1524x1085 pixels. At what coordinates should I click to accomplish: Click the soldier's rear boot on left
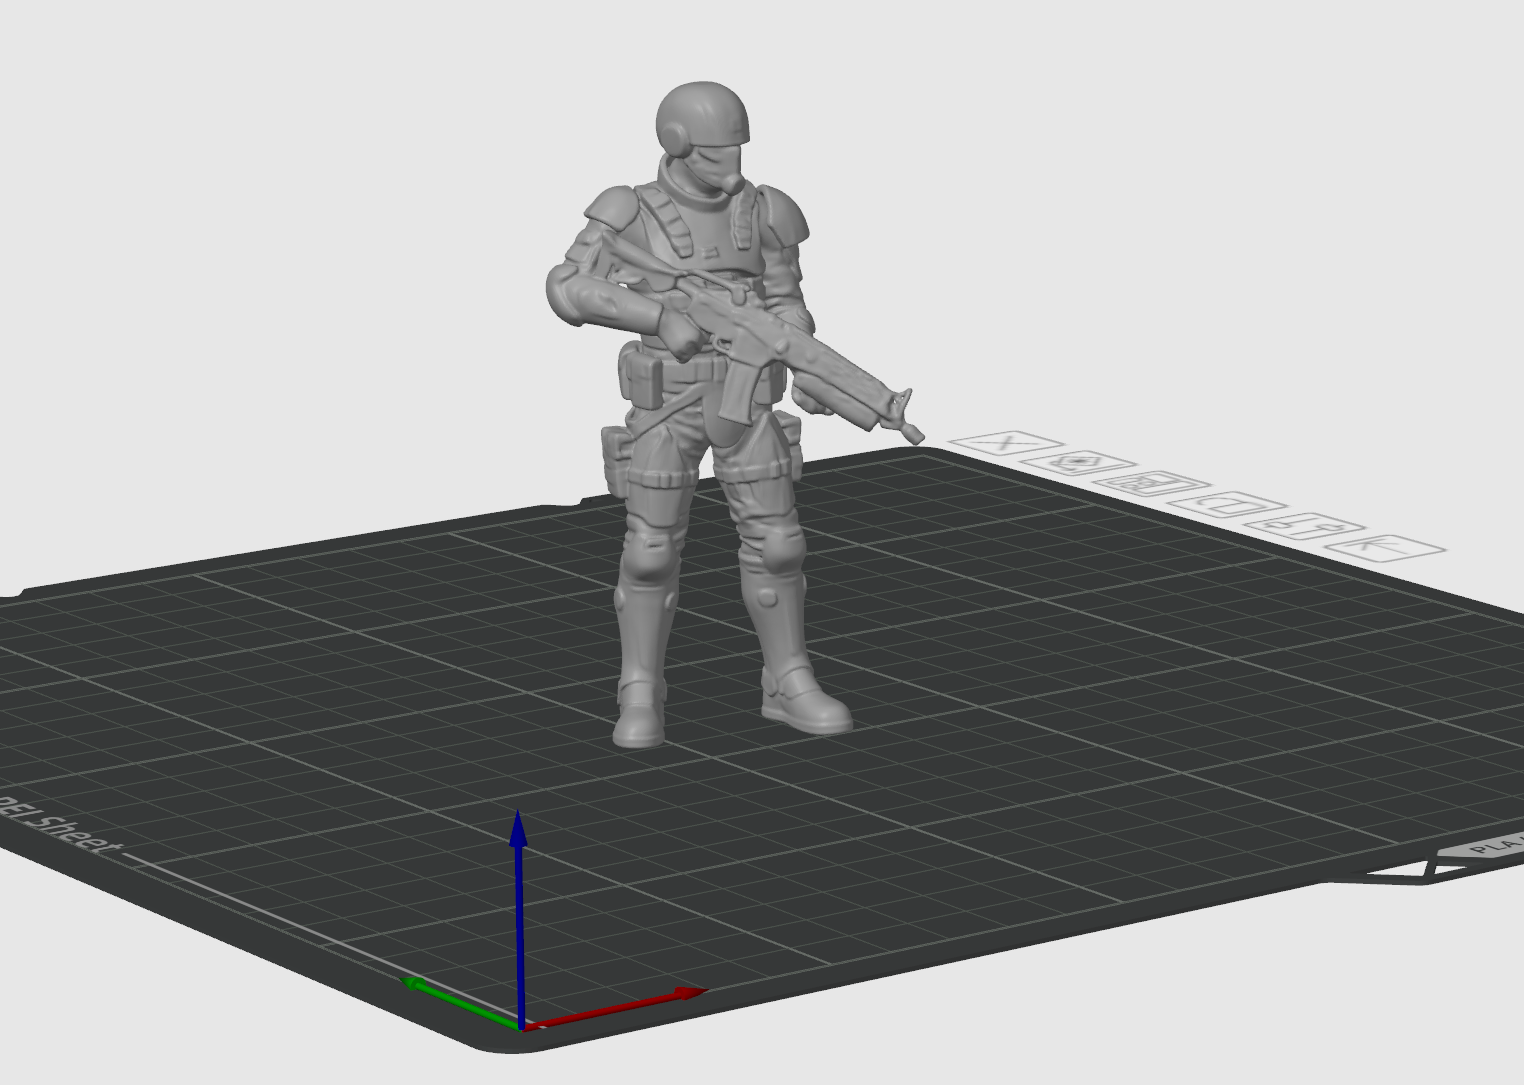point(638,723)
